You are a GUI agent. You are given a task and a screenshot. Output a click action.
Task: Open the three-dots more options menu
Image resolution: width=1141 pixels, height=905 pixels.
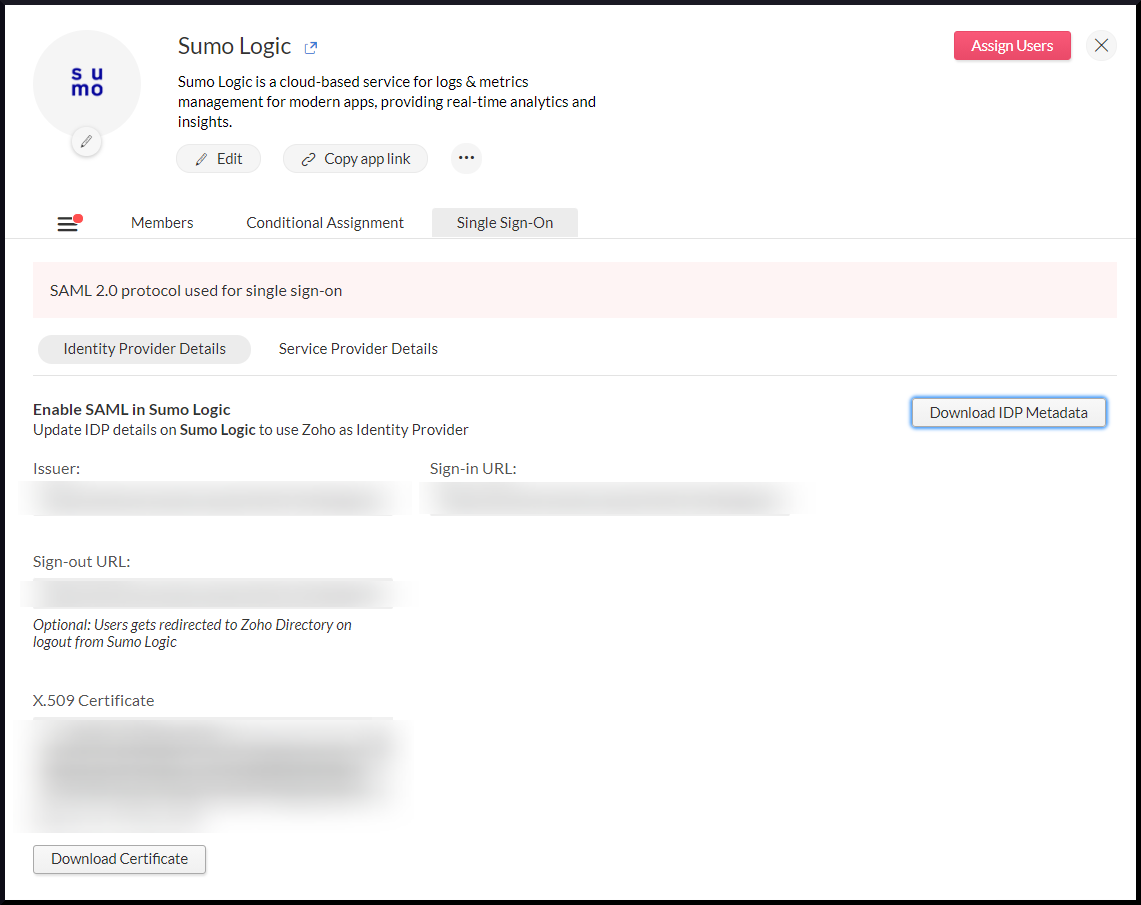466,158
